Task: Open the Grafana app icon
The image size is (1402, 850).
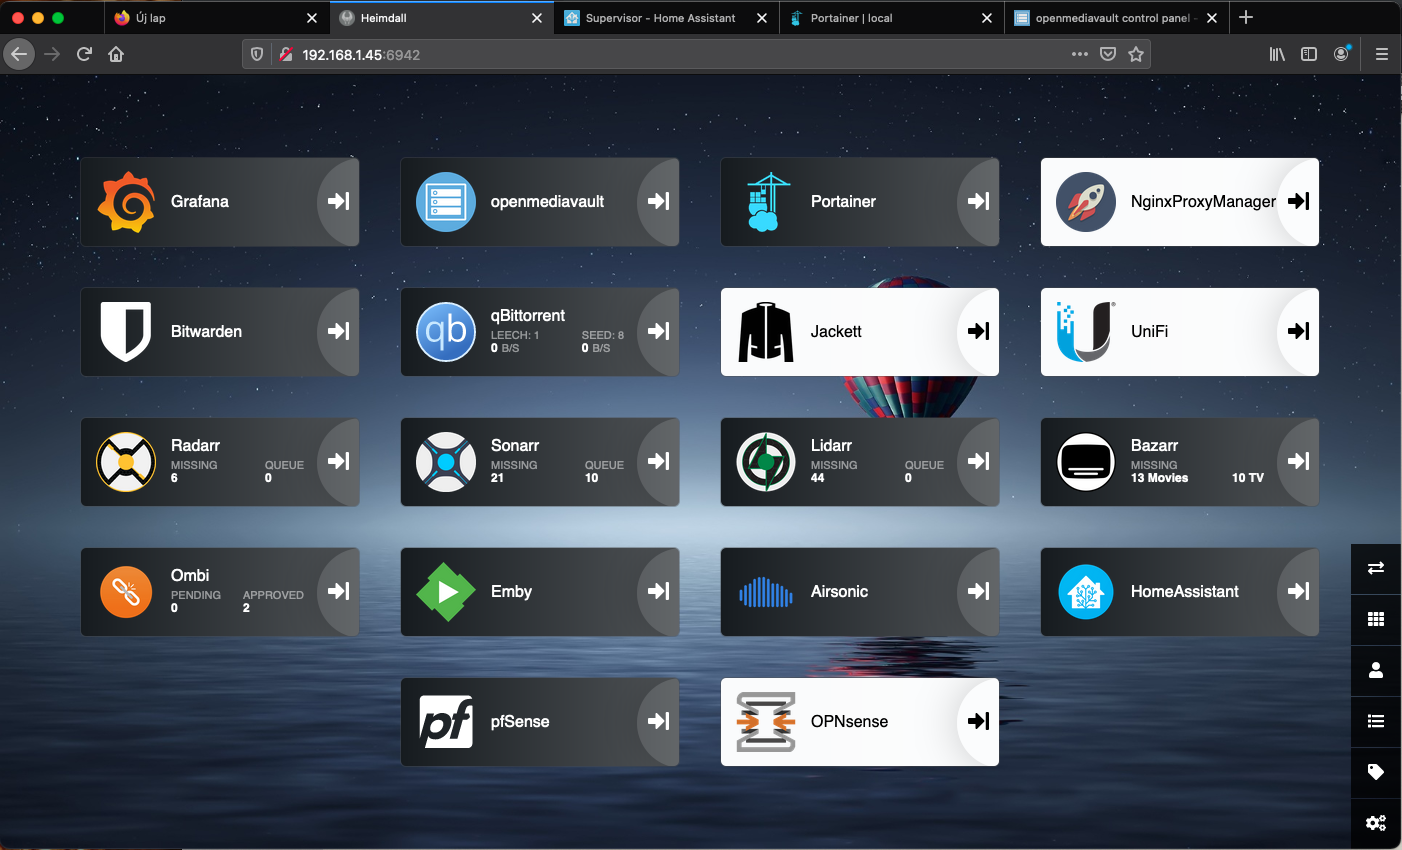Action: (x=126, y=202)
